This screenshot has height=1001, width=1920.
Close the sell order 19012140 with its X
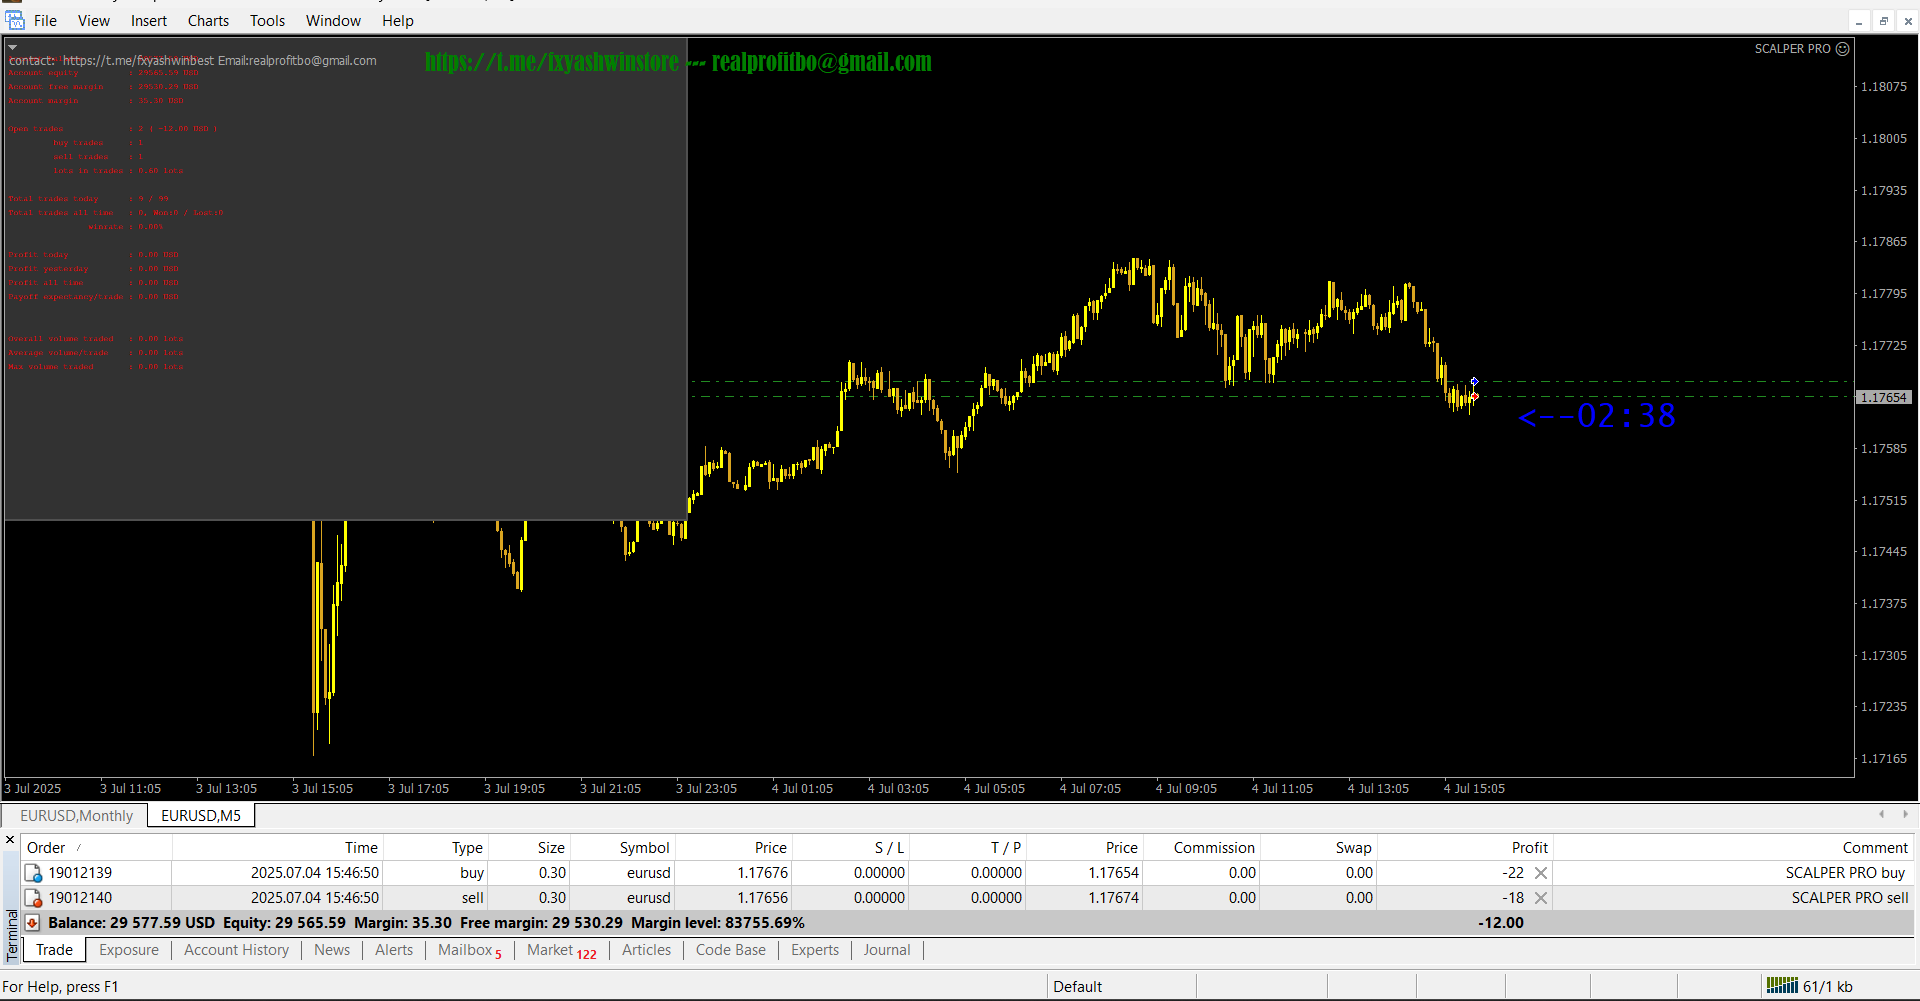click(1541, 898)
